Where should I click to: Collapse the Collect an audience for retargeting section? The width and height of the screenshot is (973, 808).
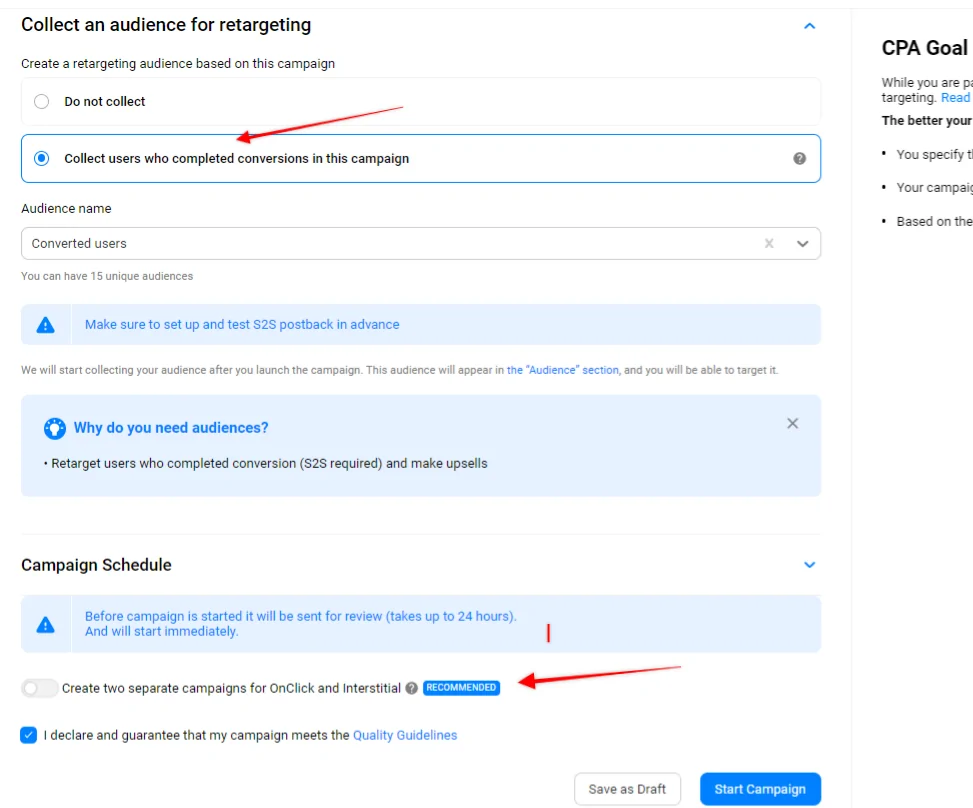click(810, 26)
